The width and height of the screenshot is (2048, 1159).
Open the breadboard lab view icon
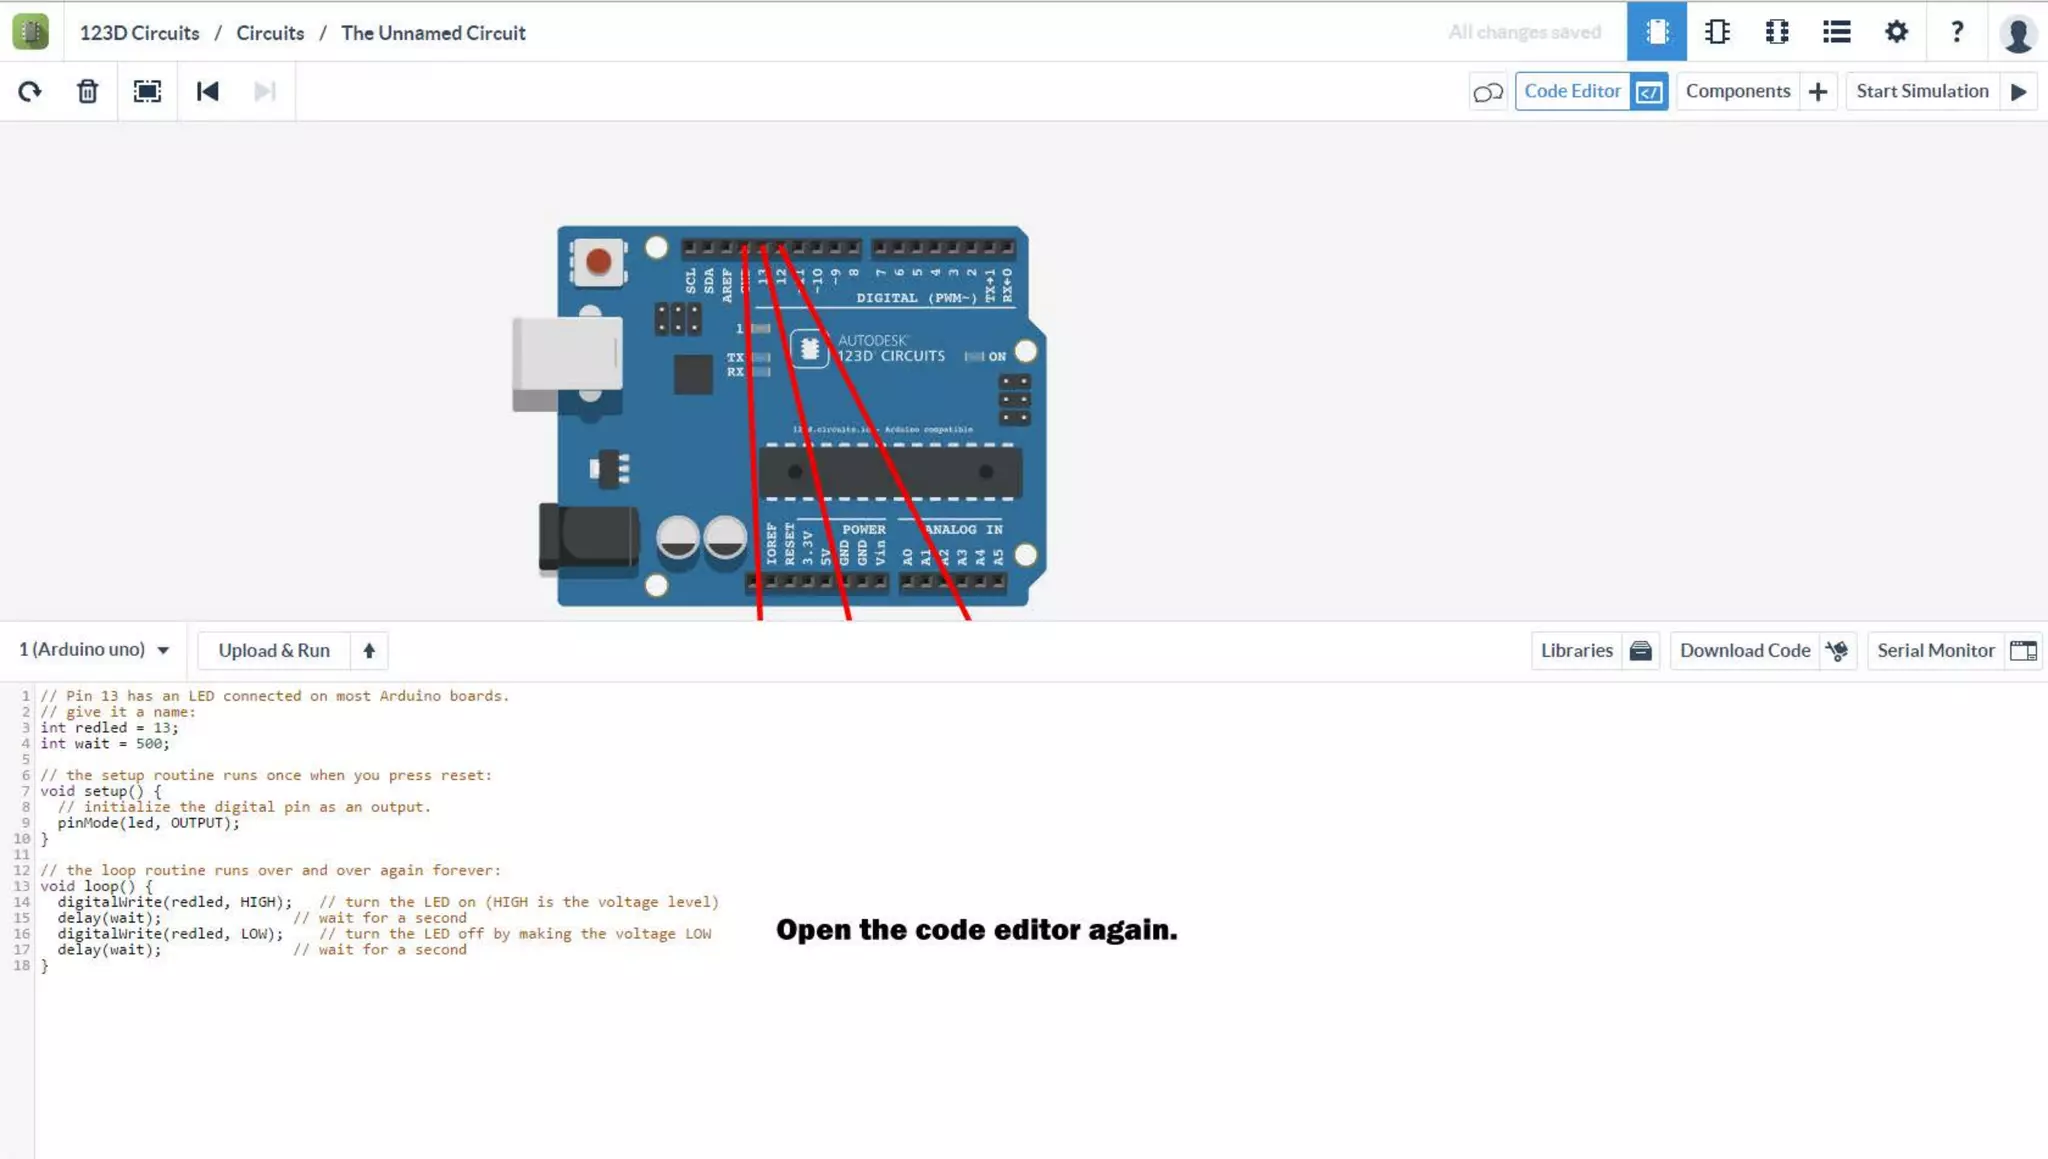pos(1656,32)
